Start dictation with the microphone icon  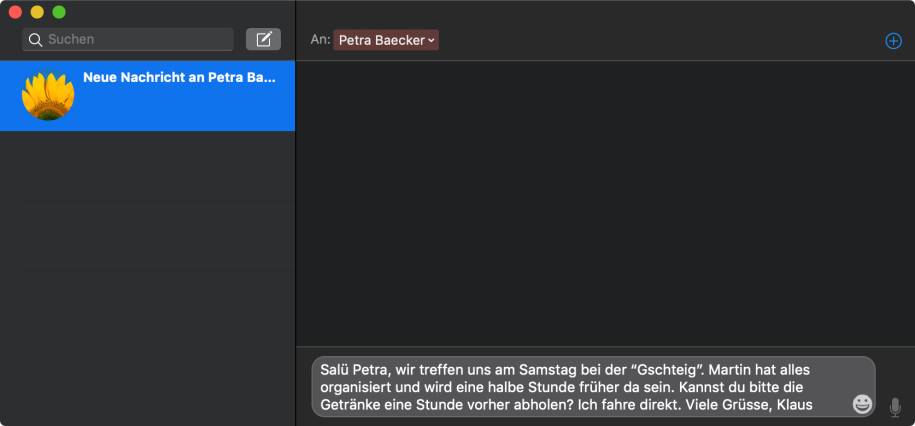(x=895, y=407)
